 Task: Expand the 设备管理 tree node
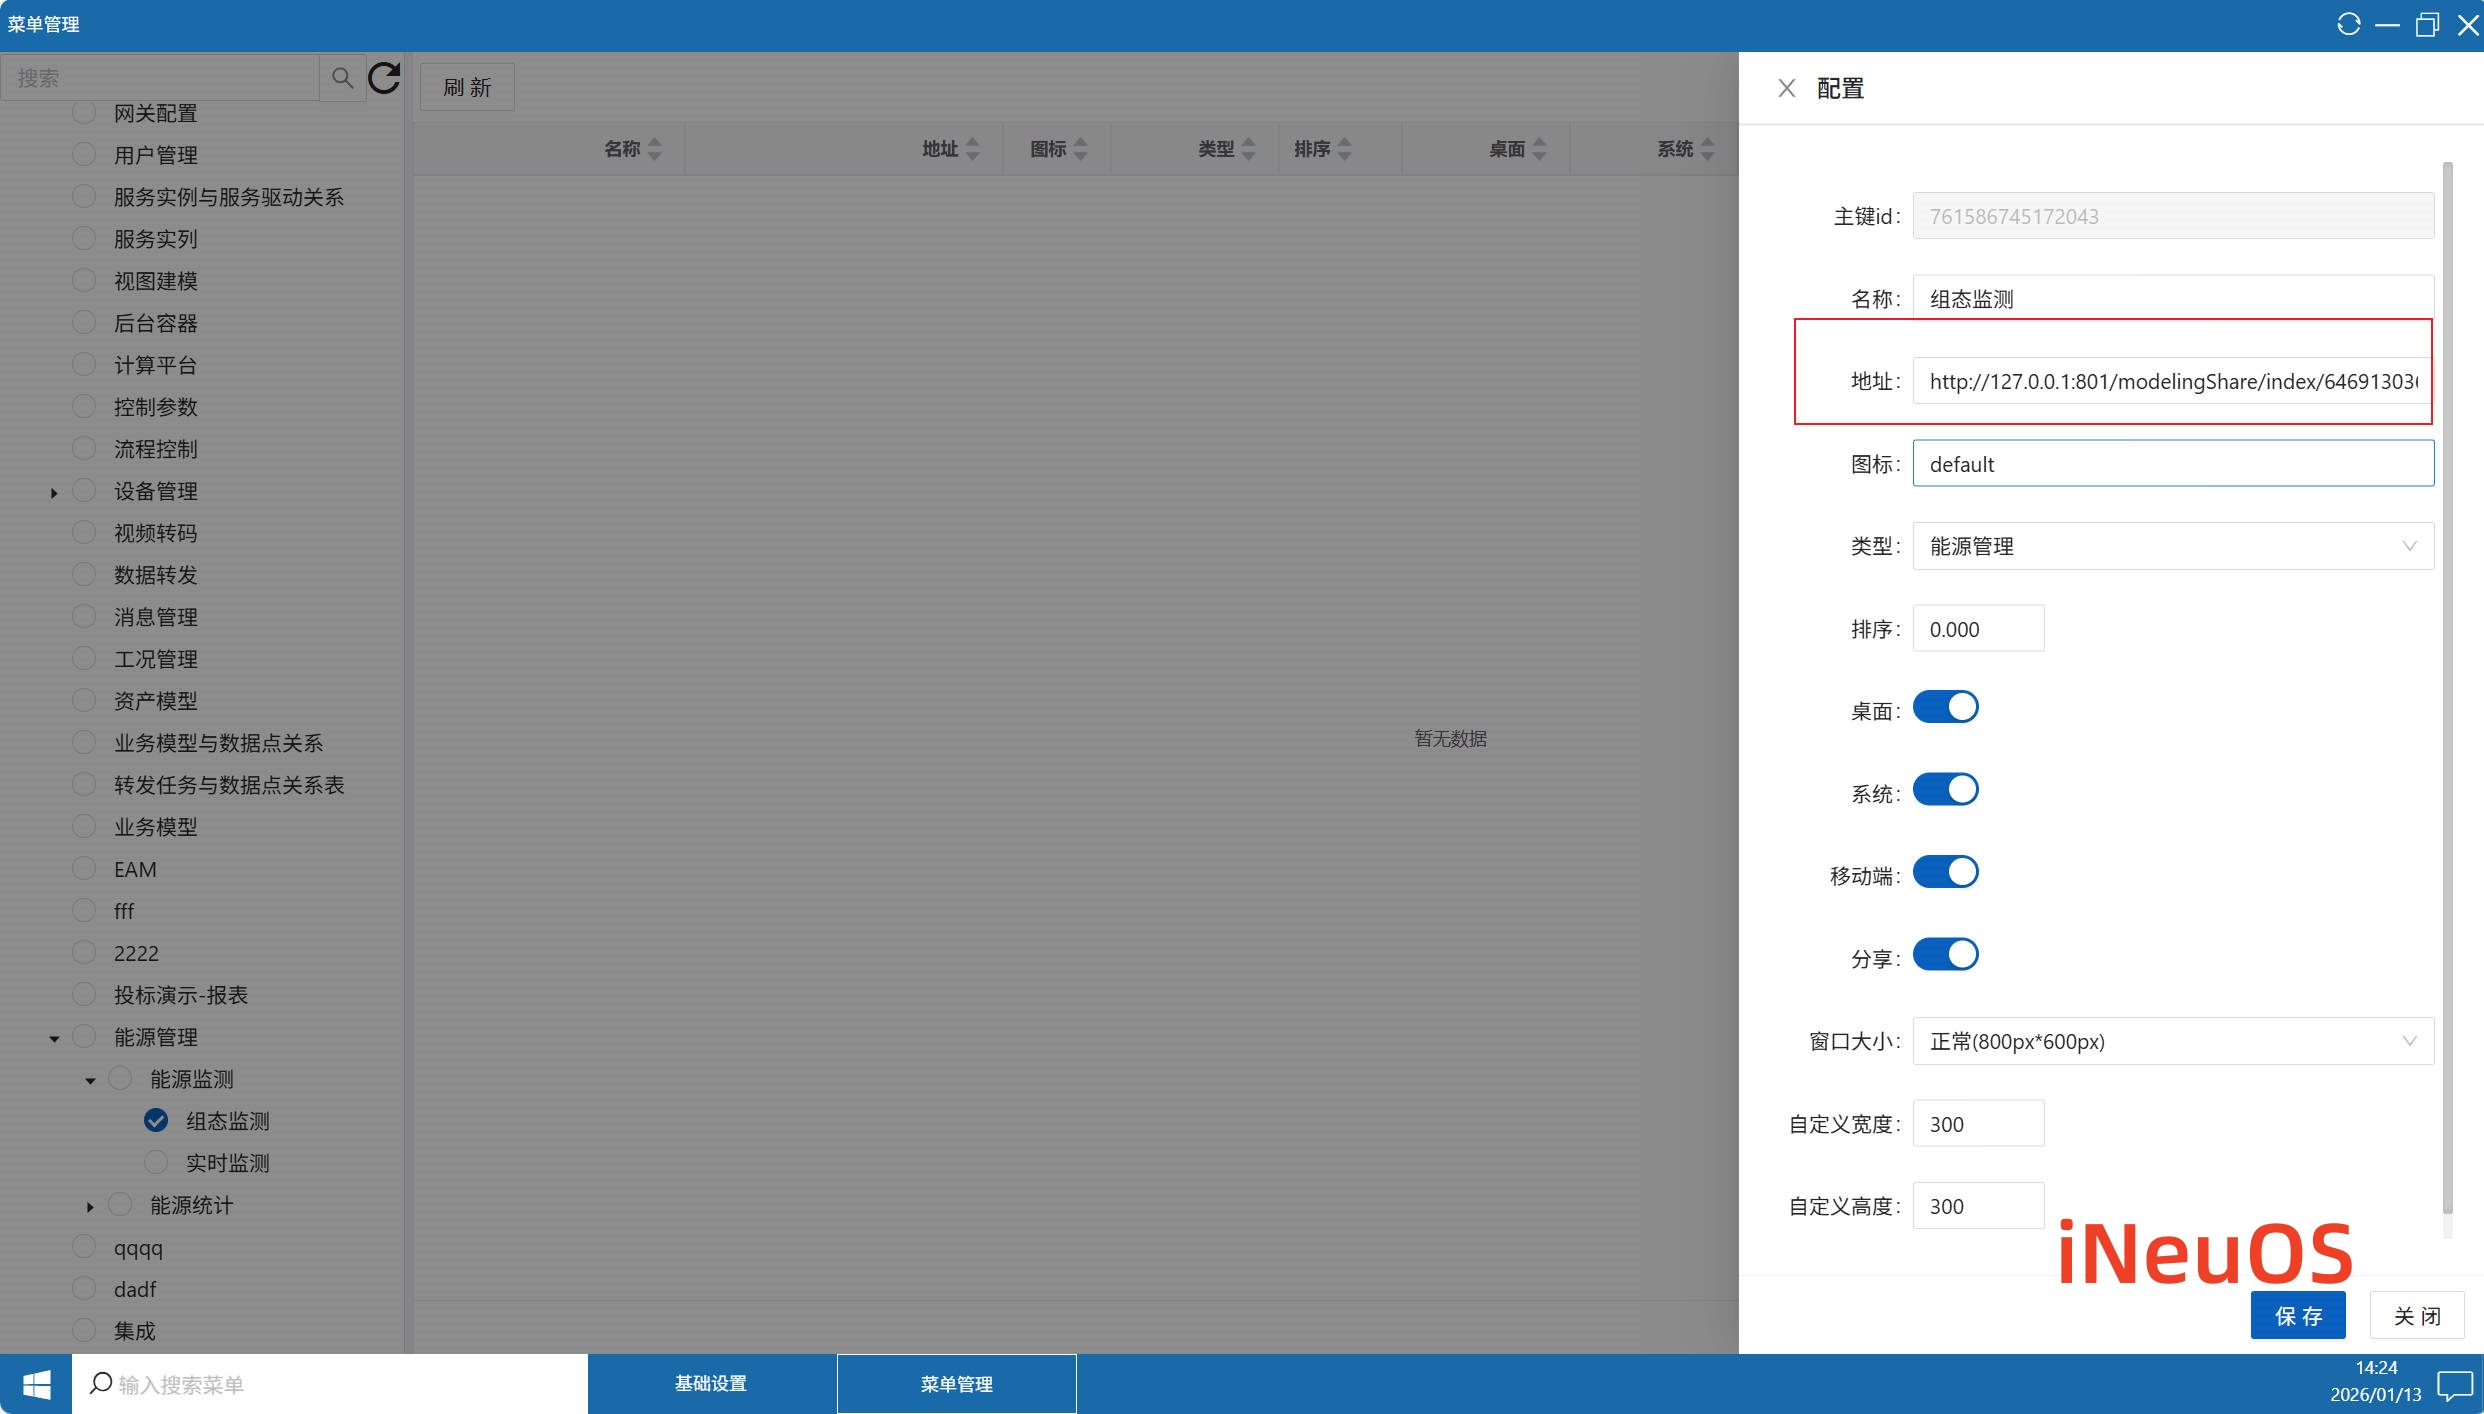54,492
